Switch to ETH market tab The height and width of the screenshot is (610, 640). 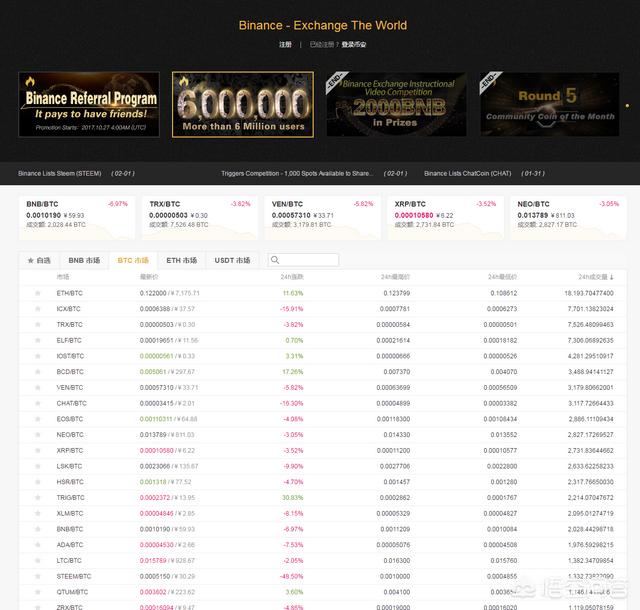[182, 260]
